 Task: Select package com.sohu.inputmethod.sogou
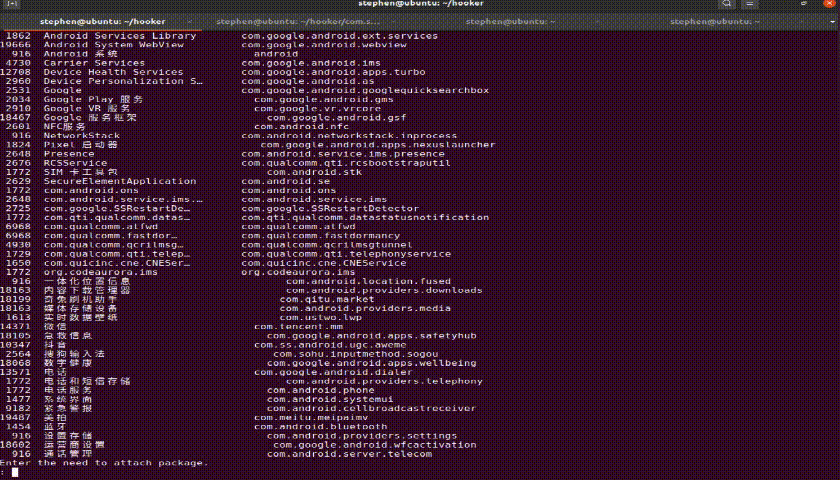tap(355, 354)
